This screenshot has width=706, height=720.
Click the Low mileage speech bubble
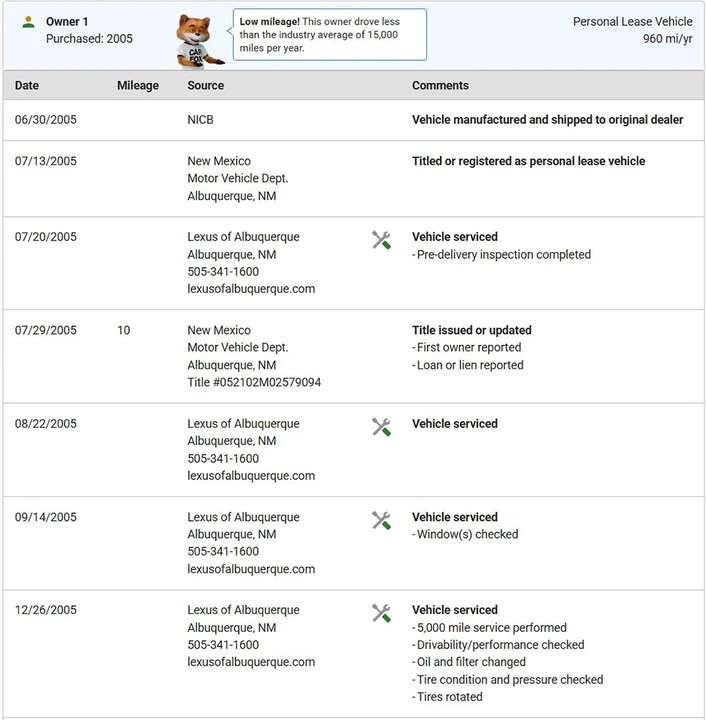click(330, 34)
